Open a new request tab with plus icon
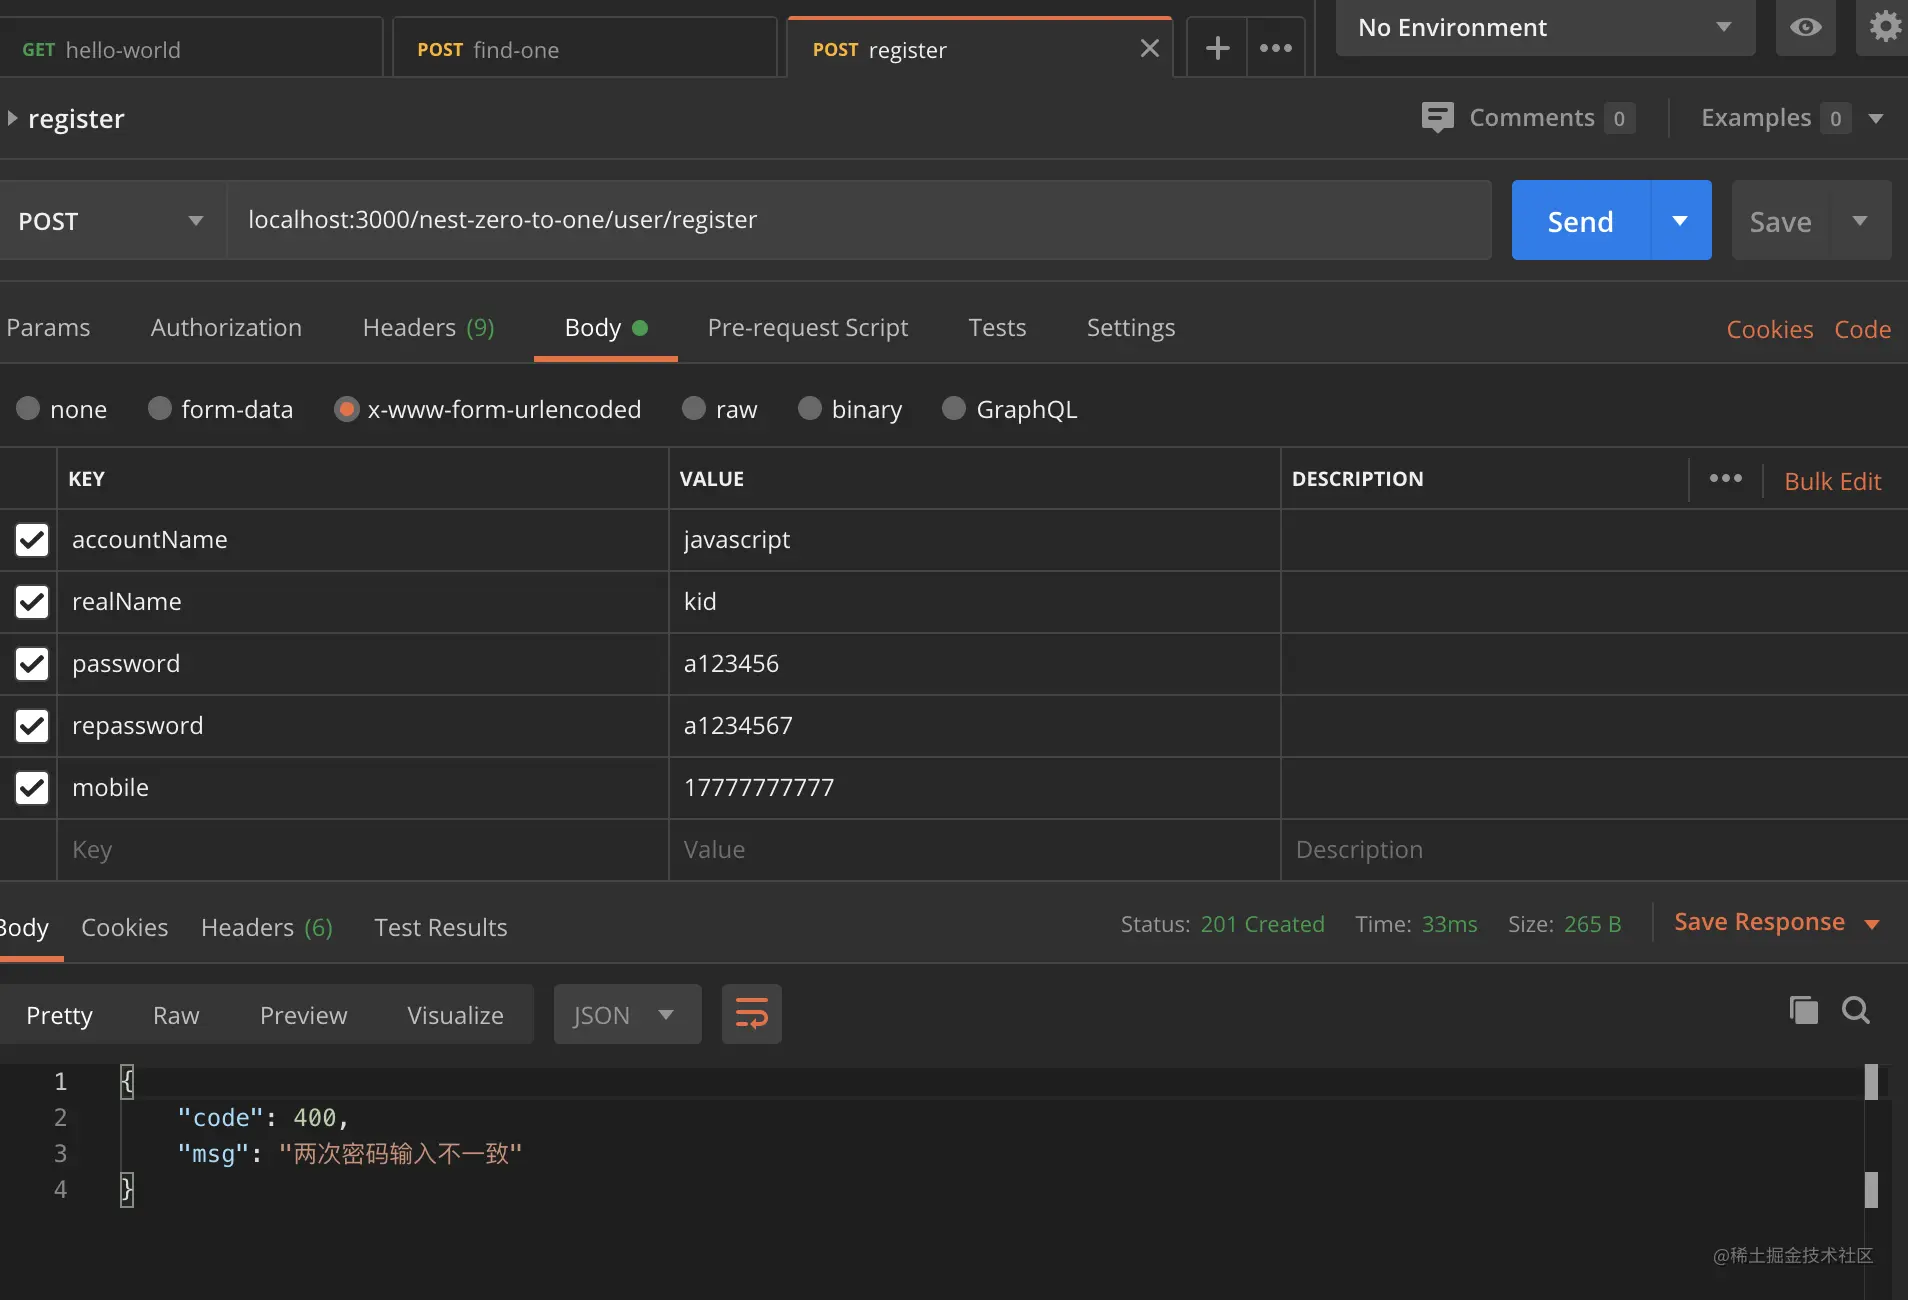 coord(1217,48)
